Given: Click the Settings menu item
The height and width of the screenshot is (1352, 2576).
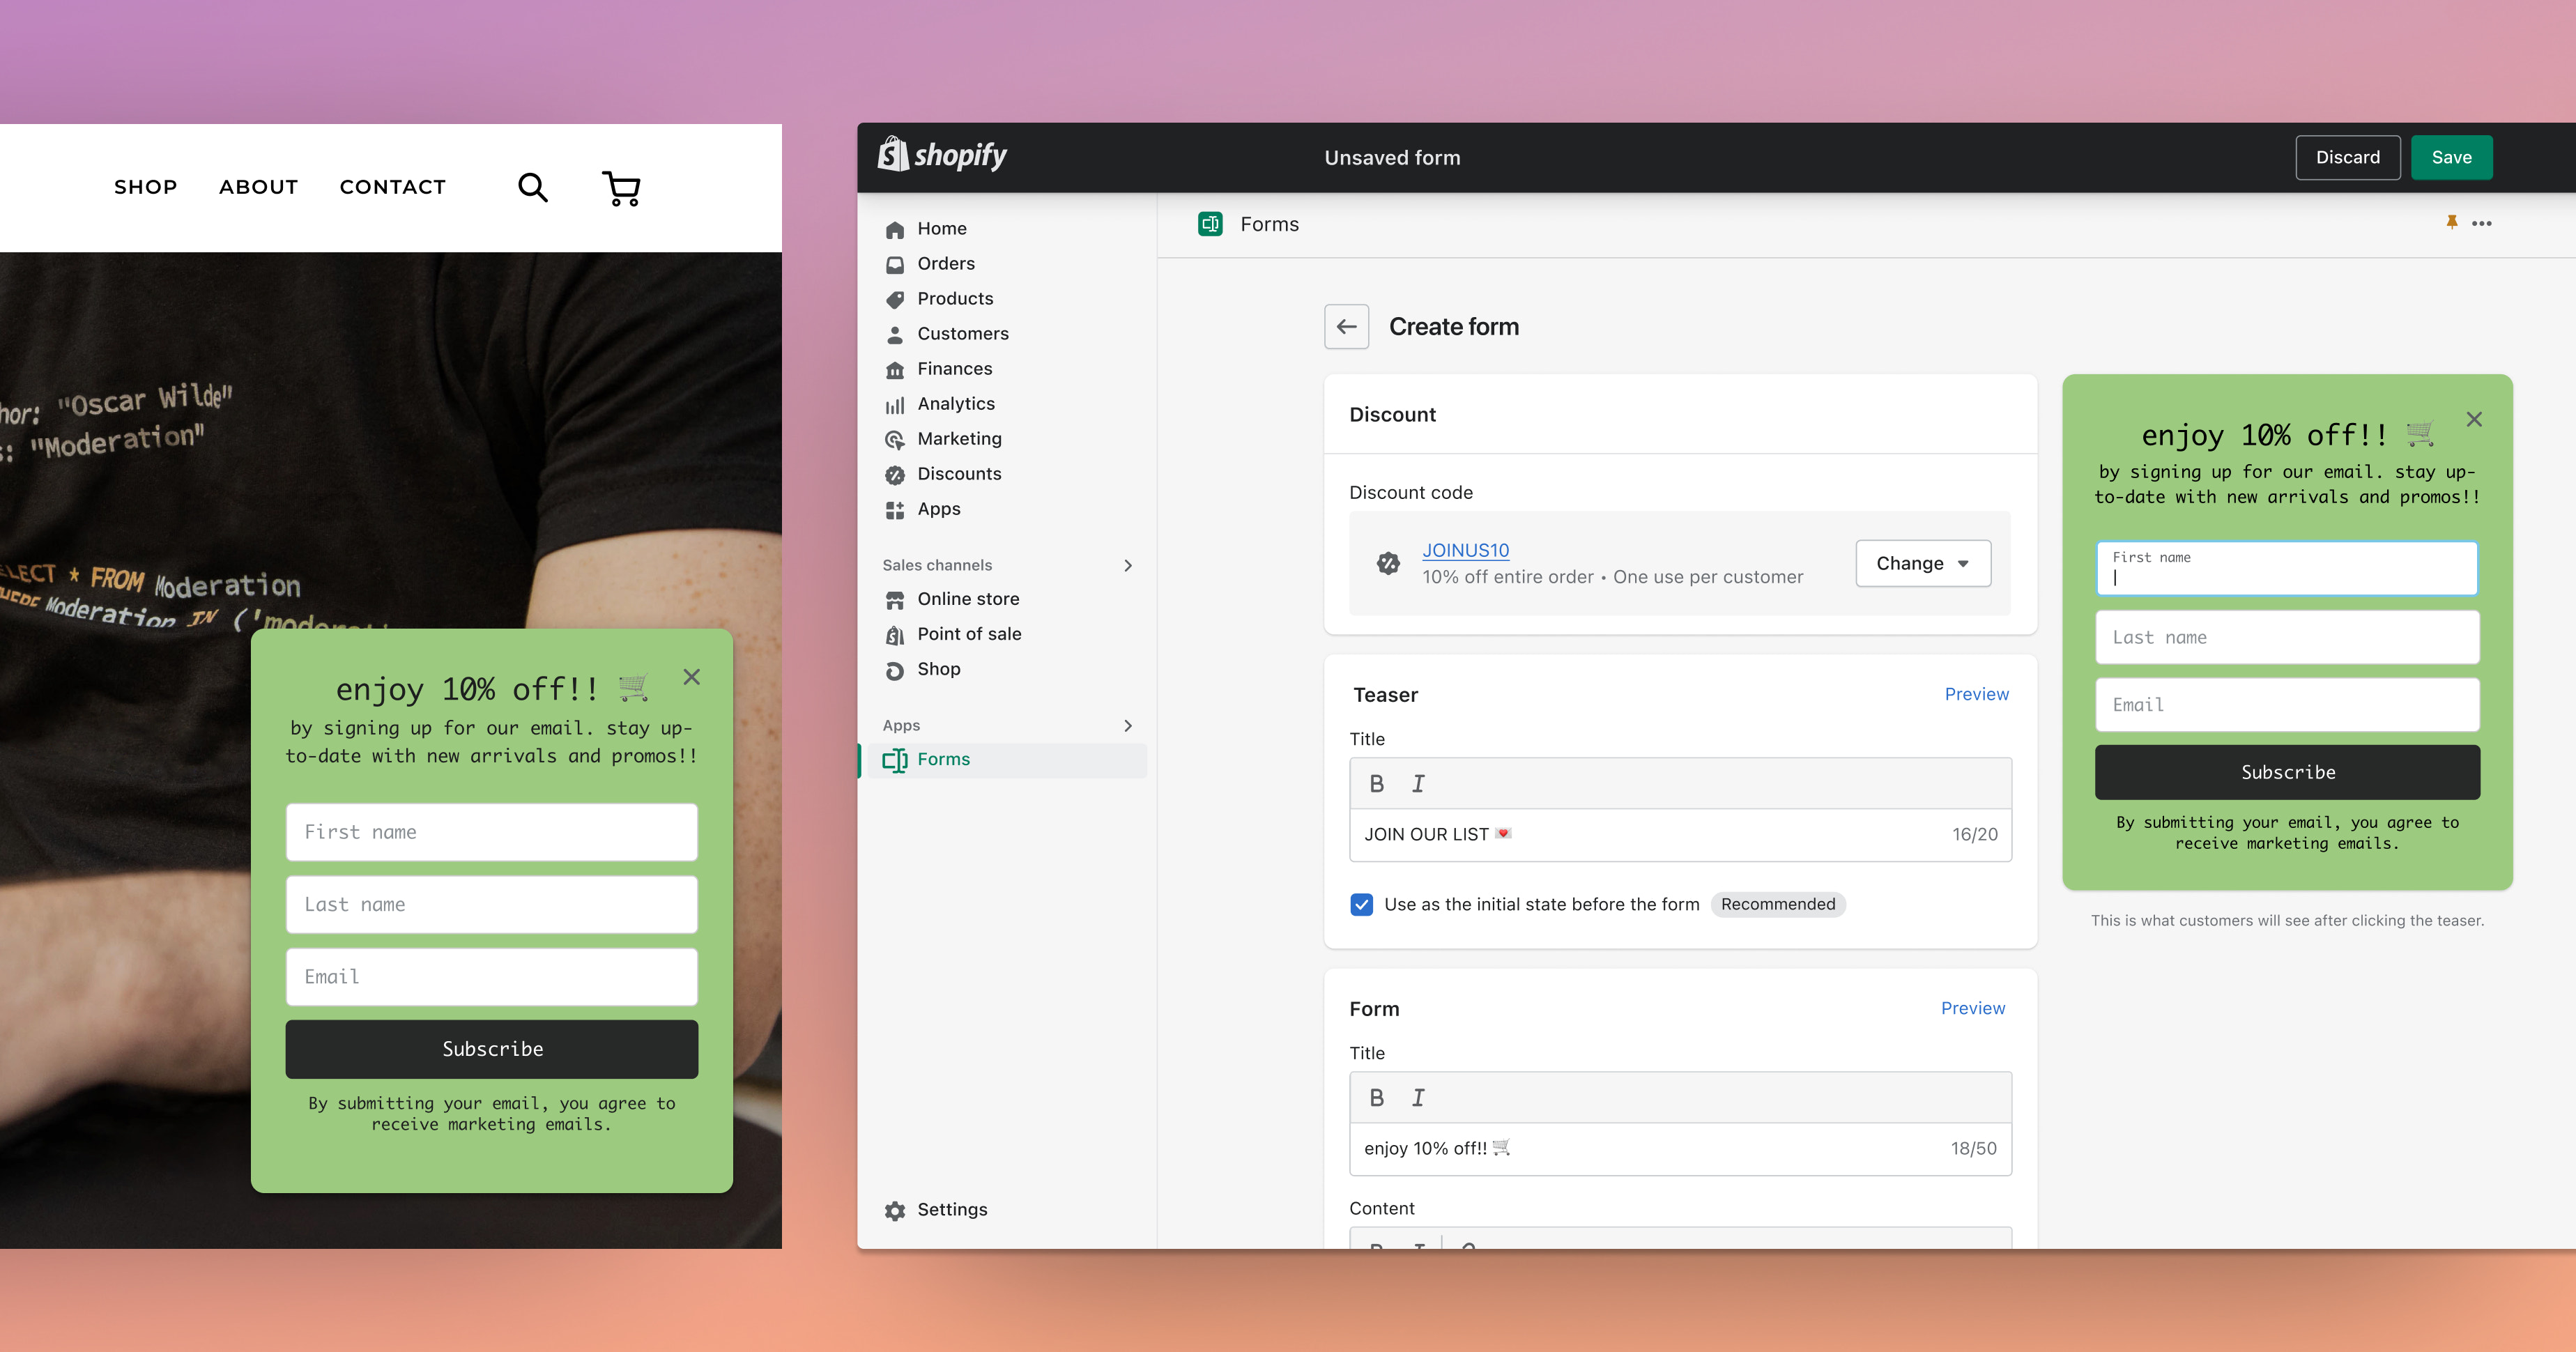Looking at the screenshot, I should [x=951, y=1209].
